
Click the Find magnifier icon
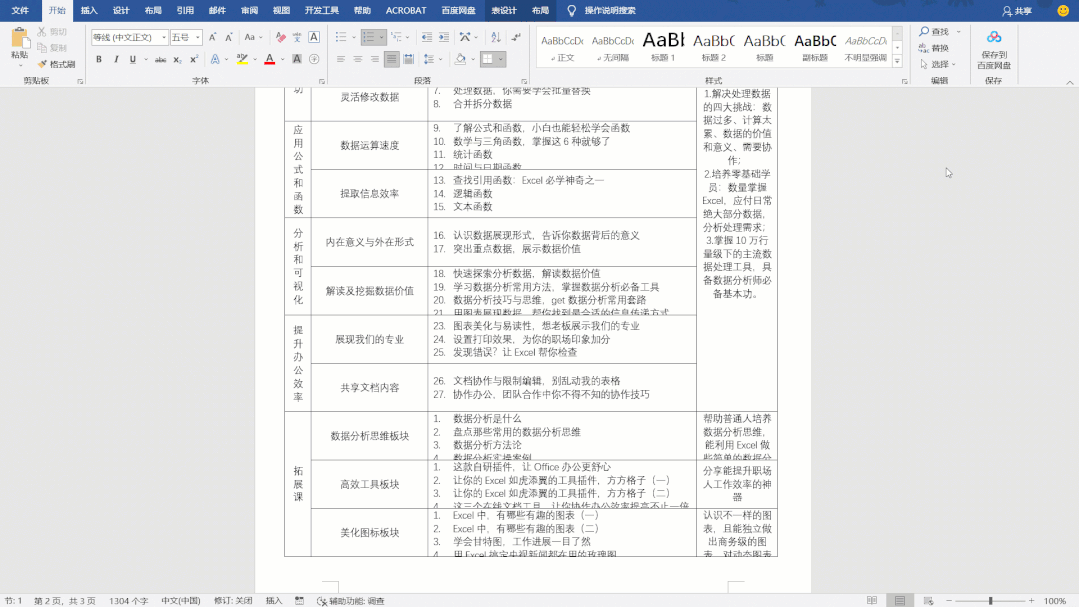pyautogui.click(x=924, y=32)
